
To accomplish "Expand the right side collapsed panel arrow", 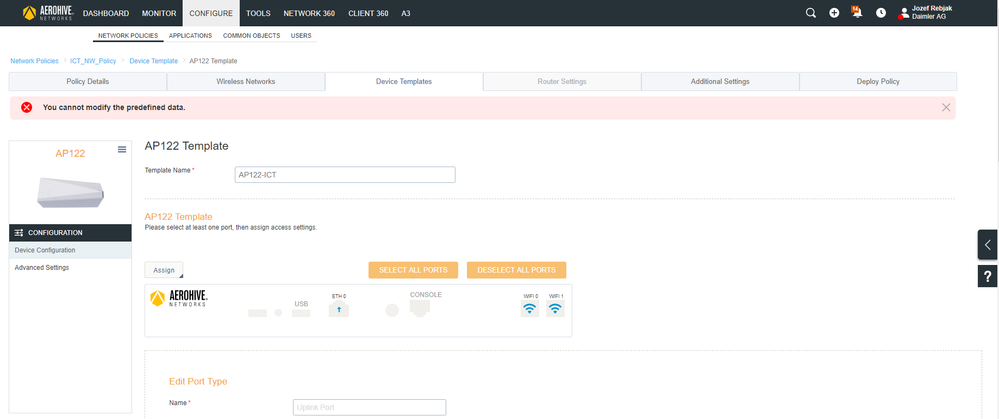I will 988,244.
